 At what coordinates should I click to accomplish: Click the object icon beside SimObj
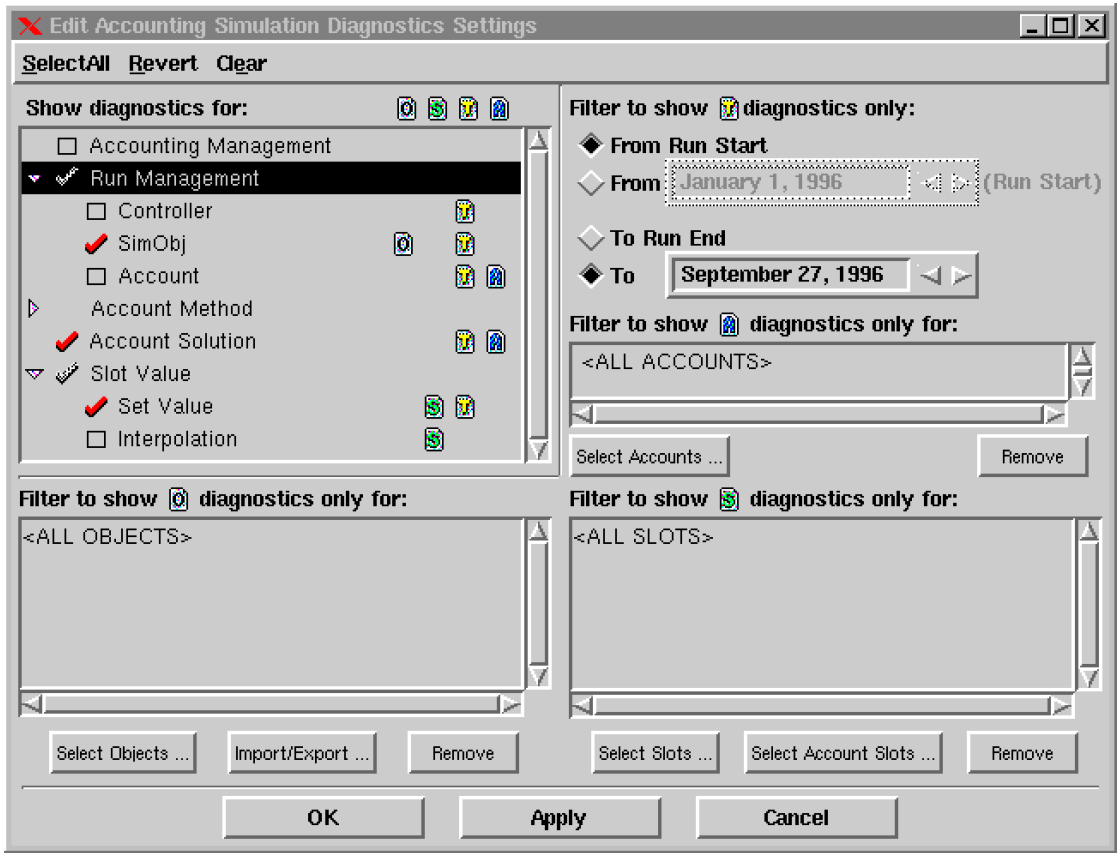404,244
